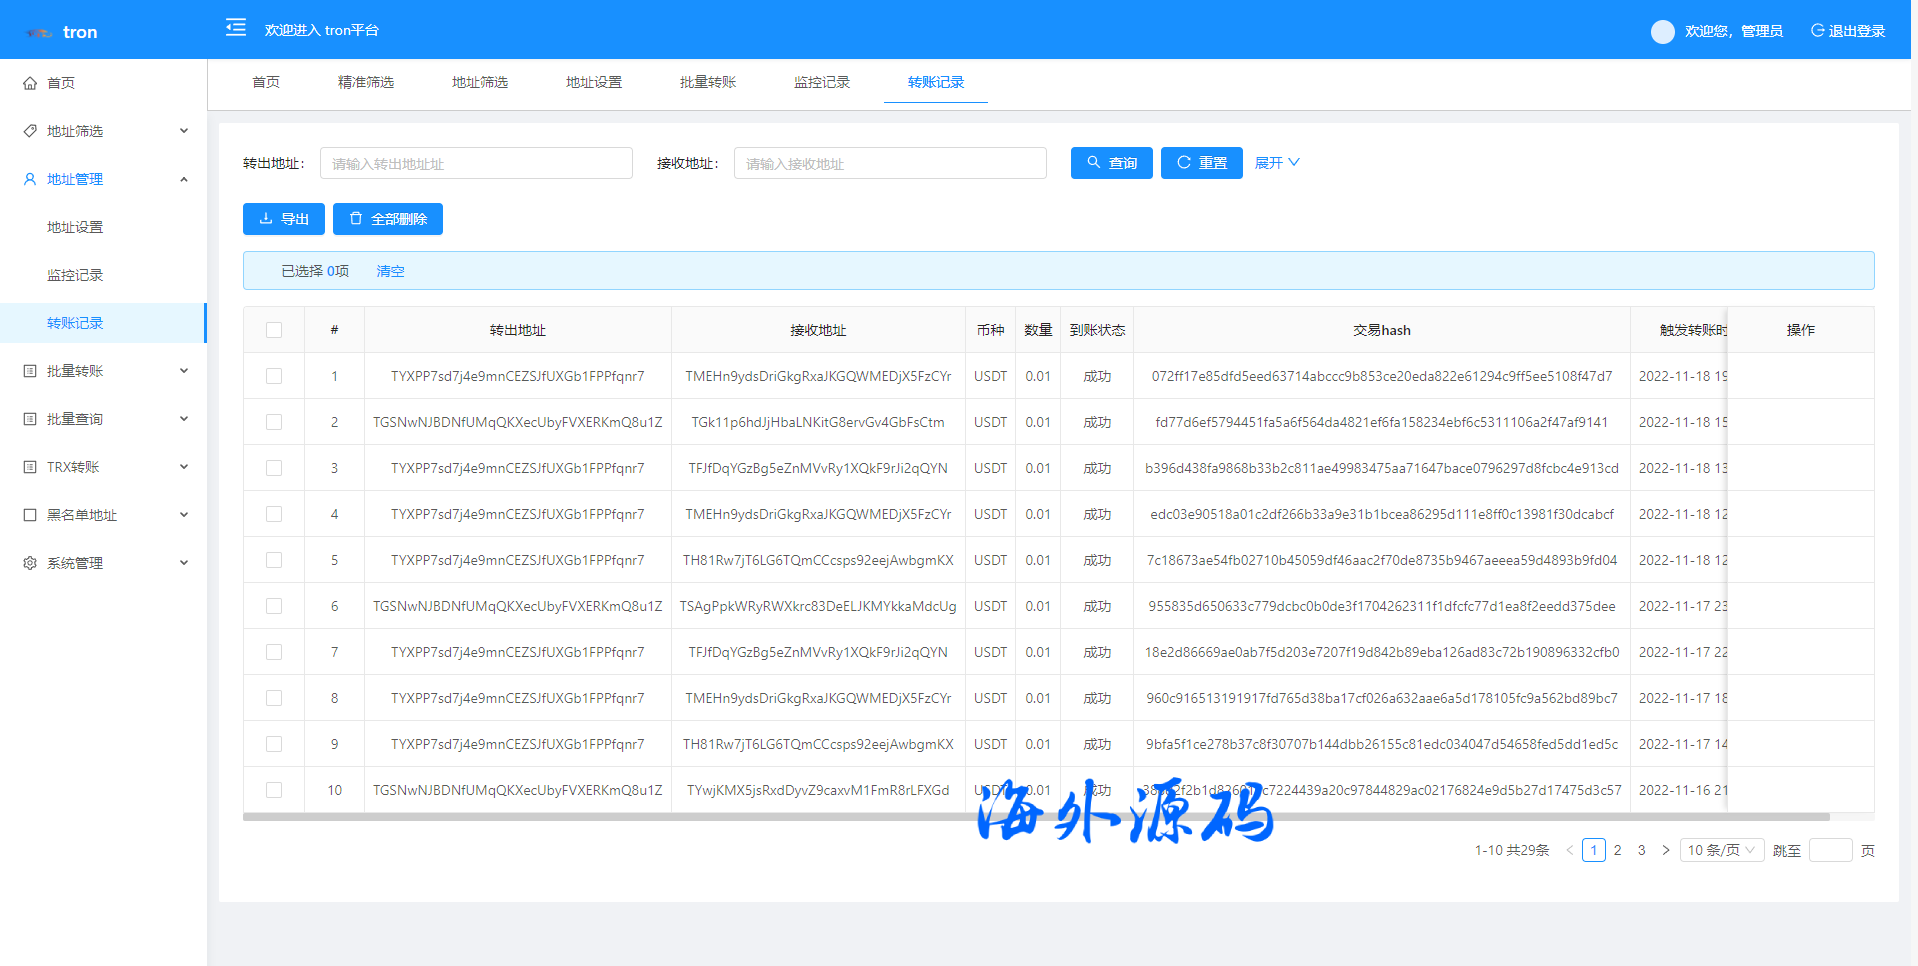The image size is (1918, 966).
Task: Toggle the select-all checkbox in table header
Action: pyautogui.click(x=274, y=330)
